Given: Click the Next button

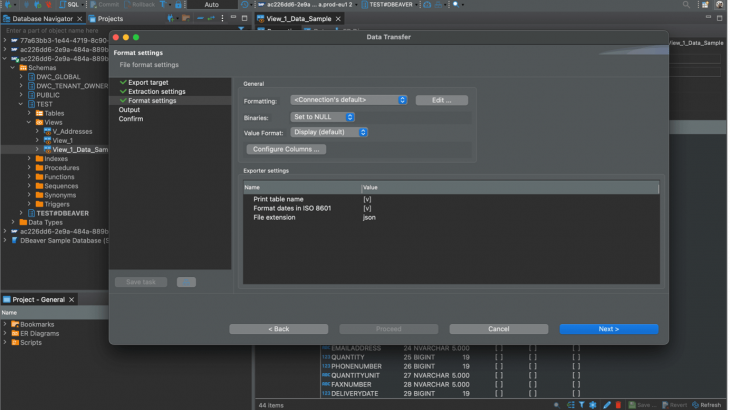Looking at the screenshot, I should [x=608, y=328].
